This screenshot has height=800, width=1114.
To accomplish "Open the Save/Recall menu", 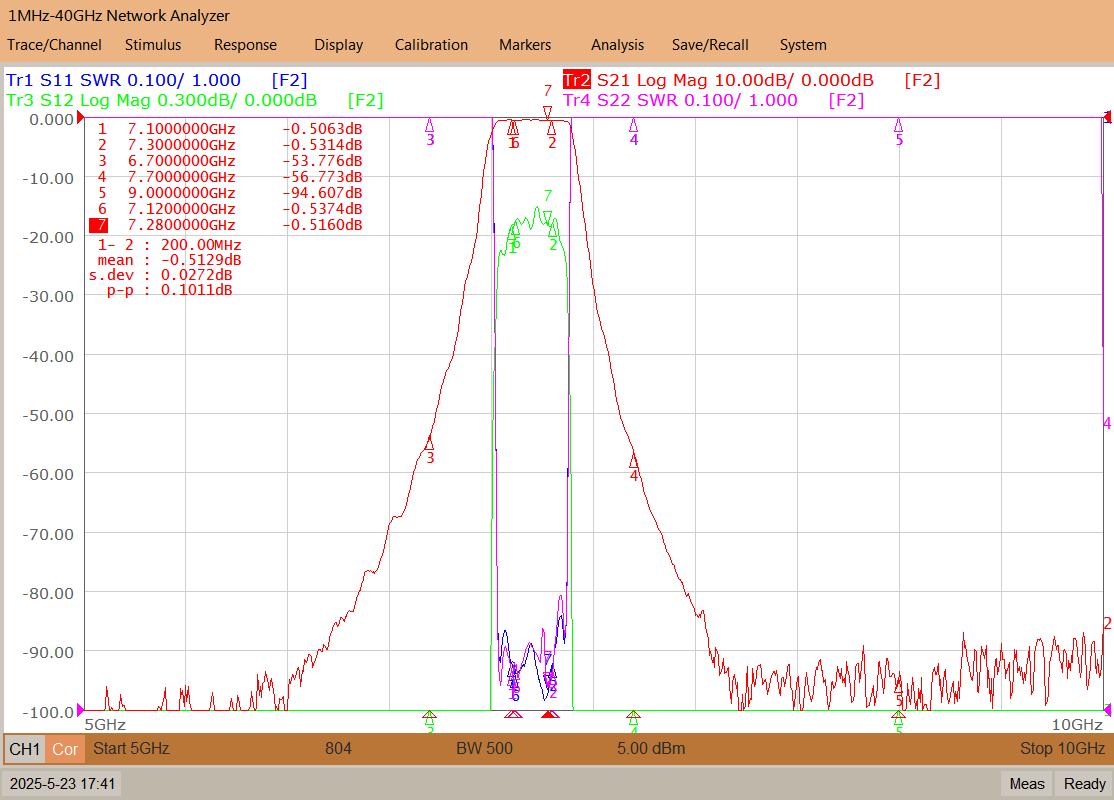I will point(710,45).
